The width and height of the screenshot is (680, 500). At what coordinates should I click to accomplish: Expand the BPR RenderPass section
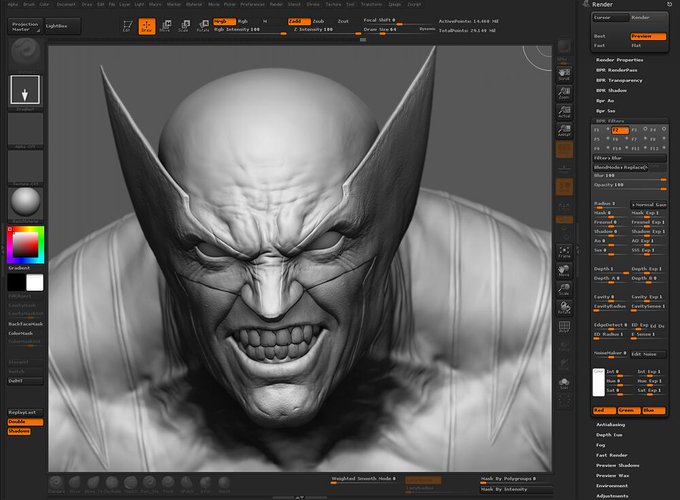tap(616, 70)
